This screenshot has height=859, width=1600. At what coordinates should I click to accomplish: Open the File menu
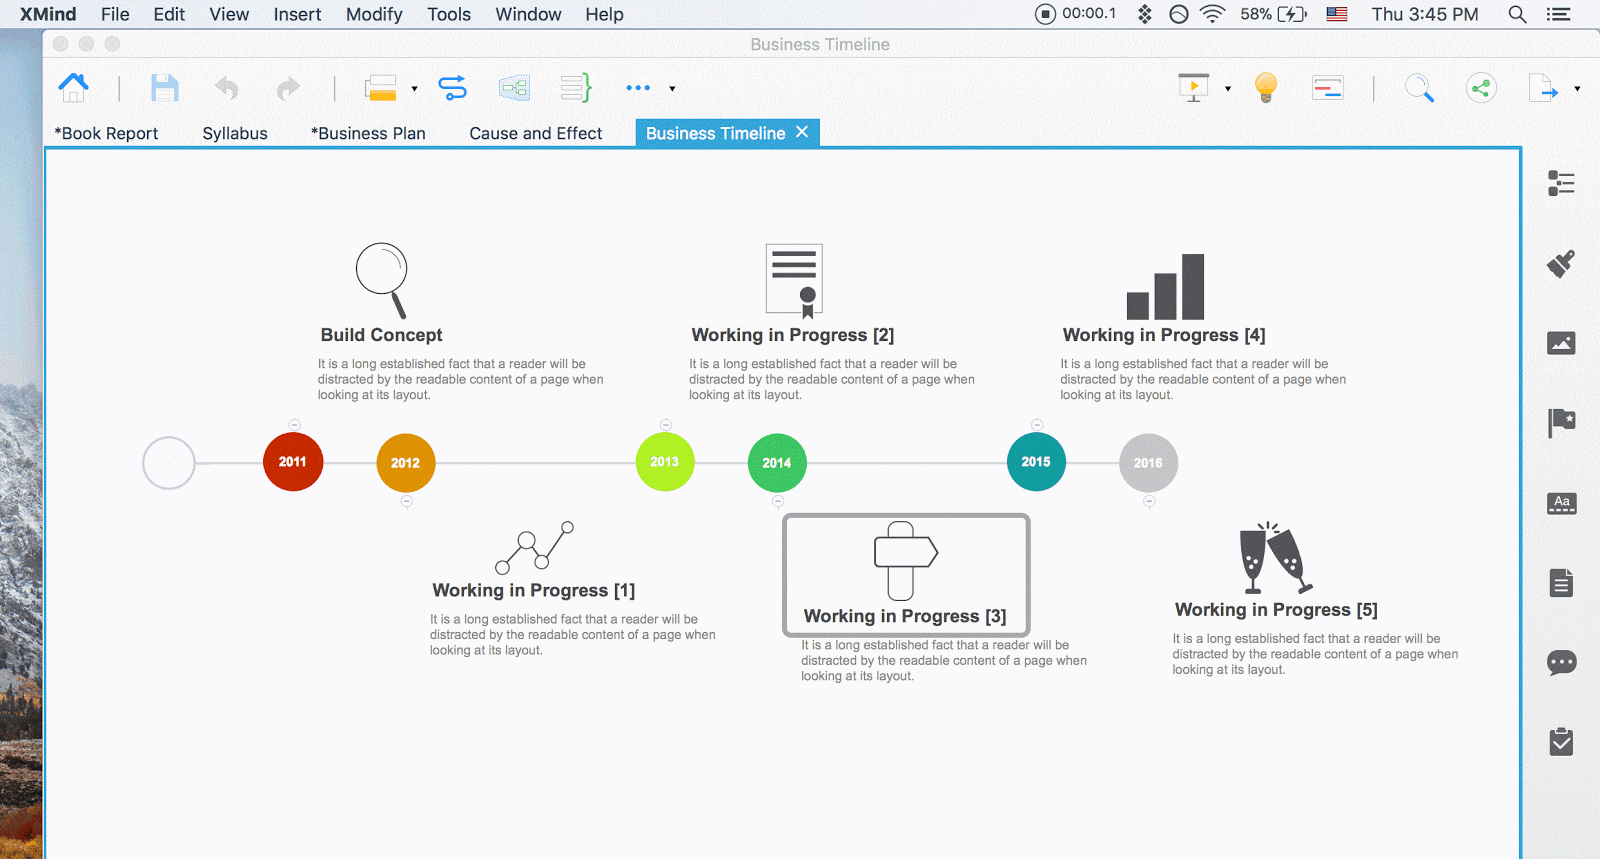point(115,14)
